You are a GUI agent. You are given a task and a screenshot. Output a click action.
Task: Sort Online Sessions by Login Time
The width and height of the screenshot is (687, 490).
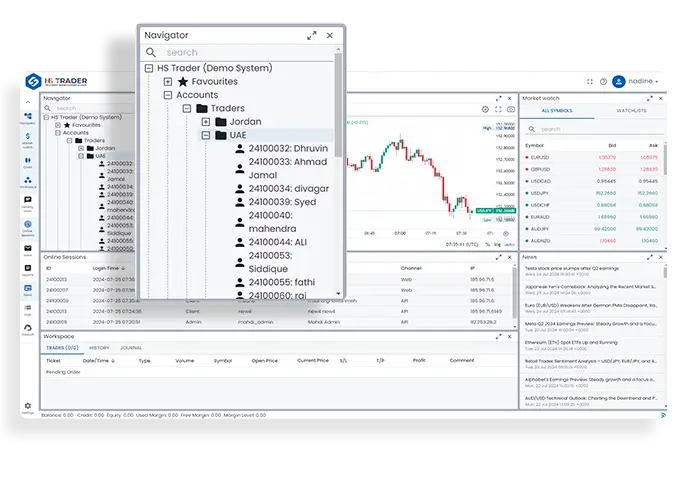pos(109,268)
